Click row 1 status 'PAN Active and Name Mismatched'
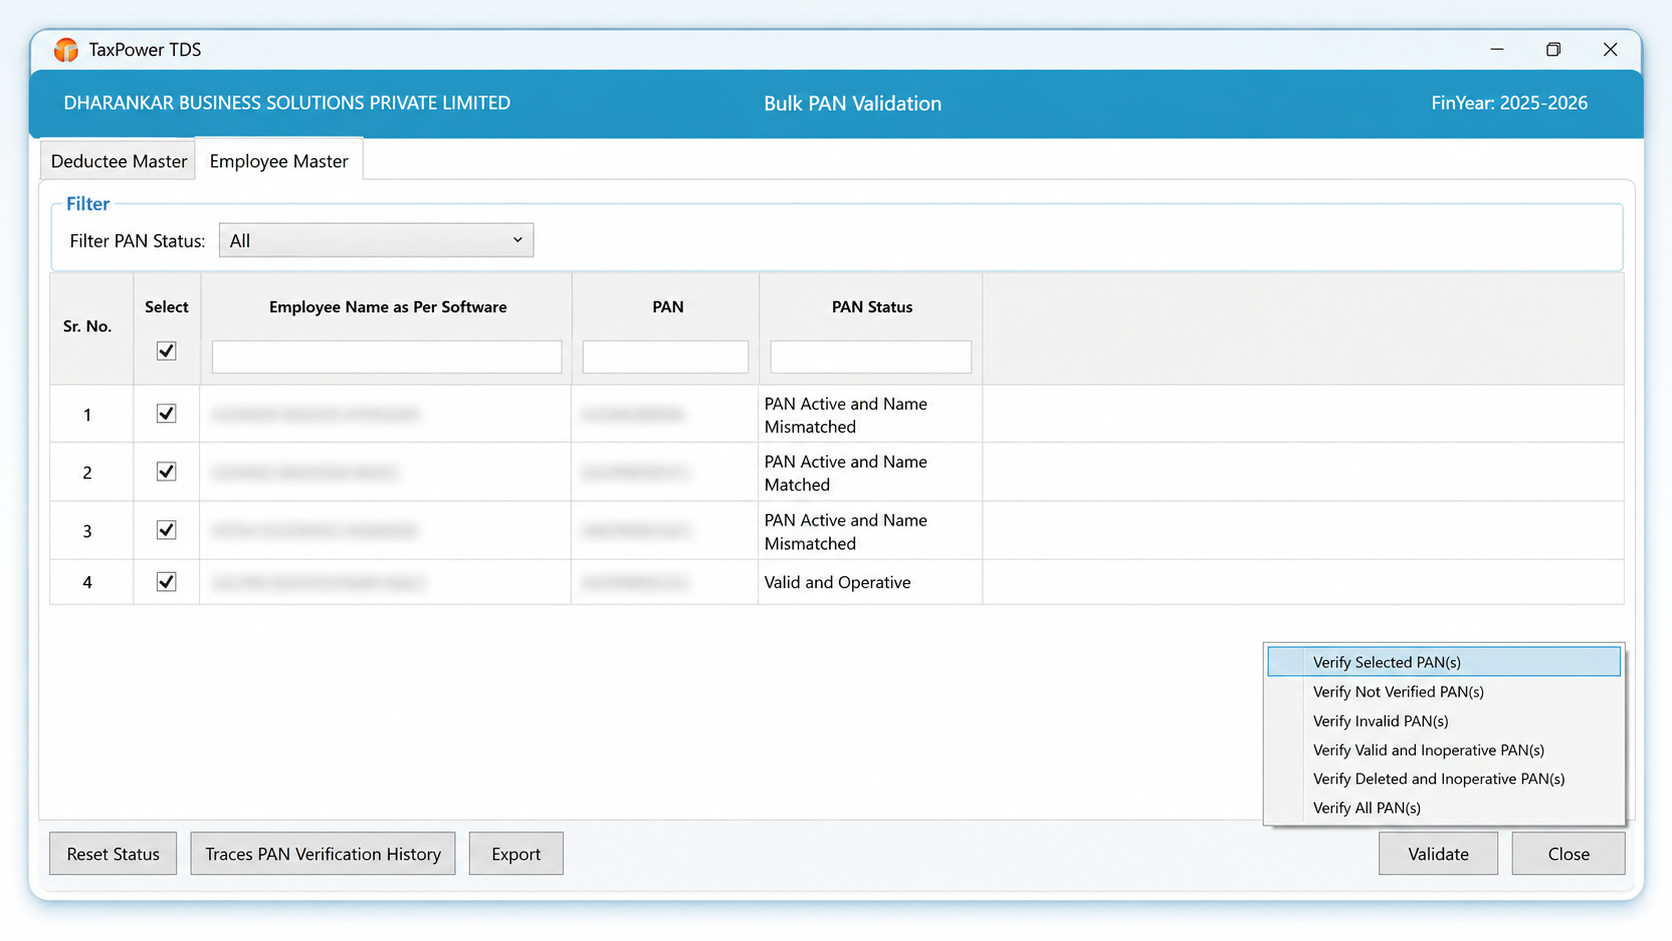1672x941 pixels. [846, 415]
